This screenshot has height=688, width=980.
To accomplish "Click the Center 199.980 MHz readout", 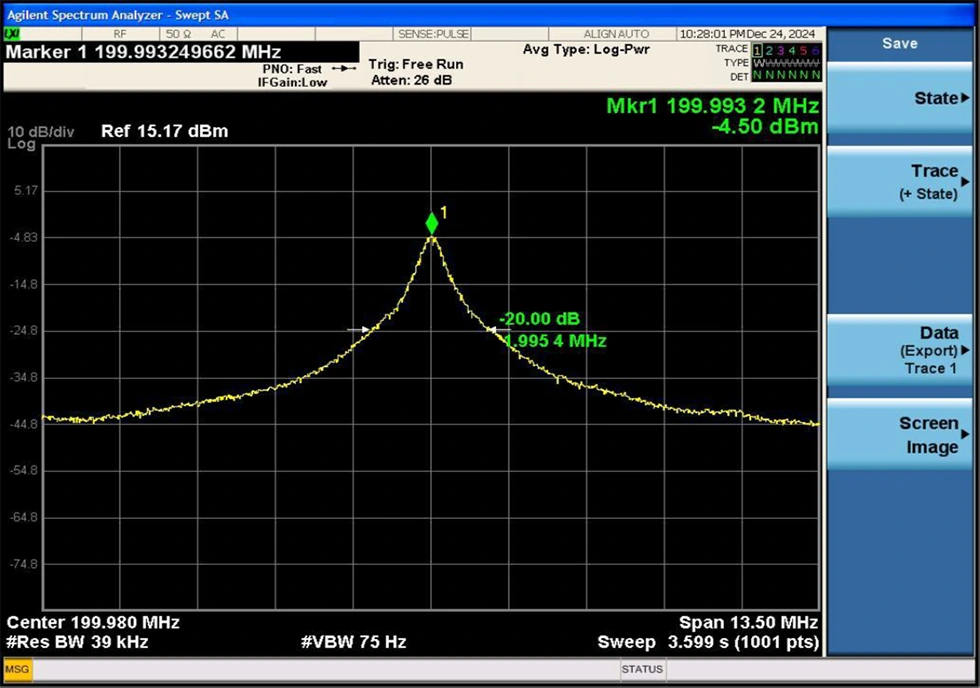I will pyautogui.click(x=93, y=623).
